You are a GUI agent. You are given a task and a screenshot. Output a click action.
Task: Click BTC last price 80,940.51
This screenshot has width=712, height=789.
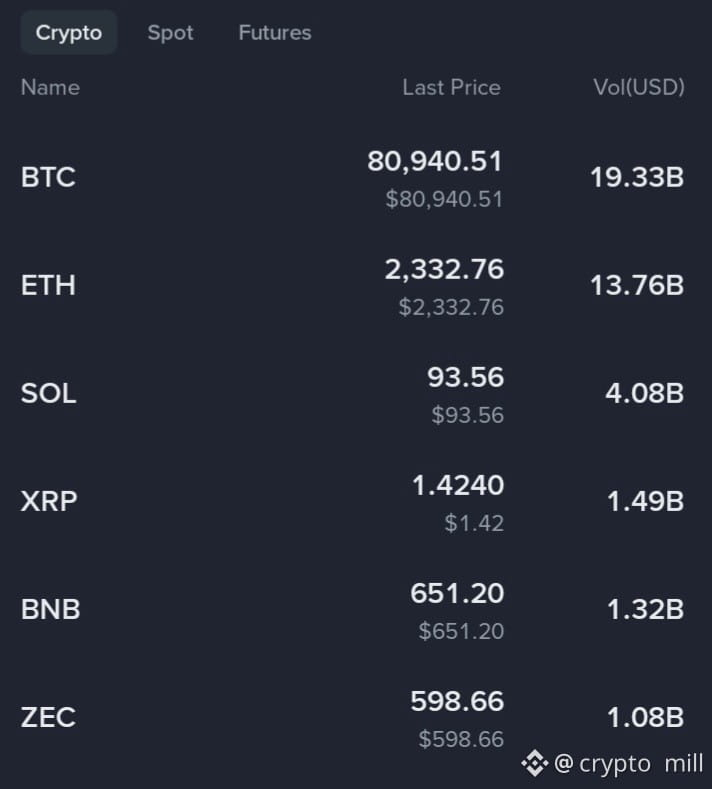click(435, 162)
